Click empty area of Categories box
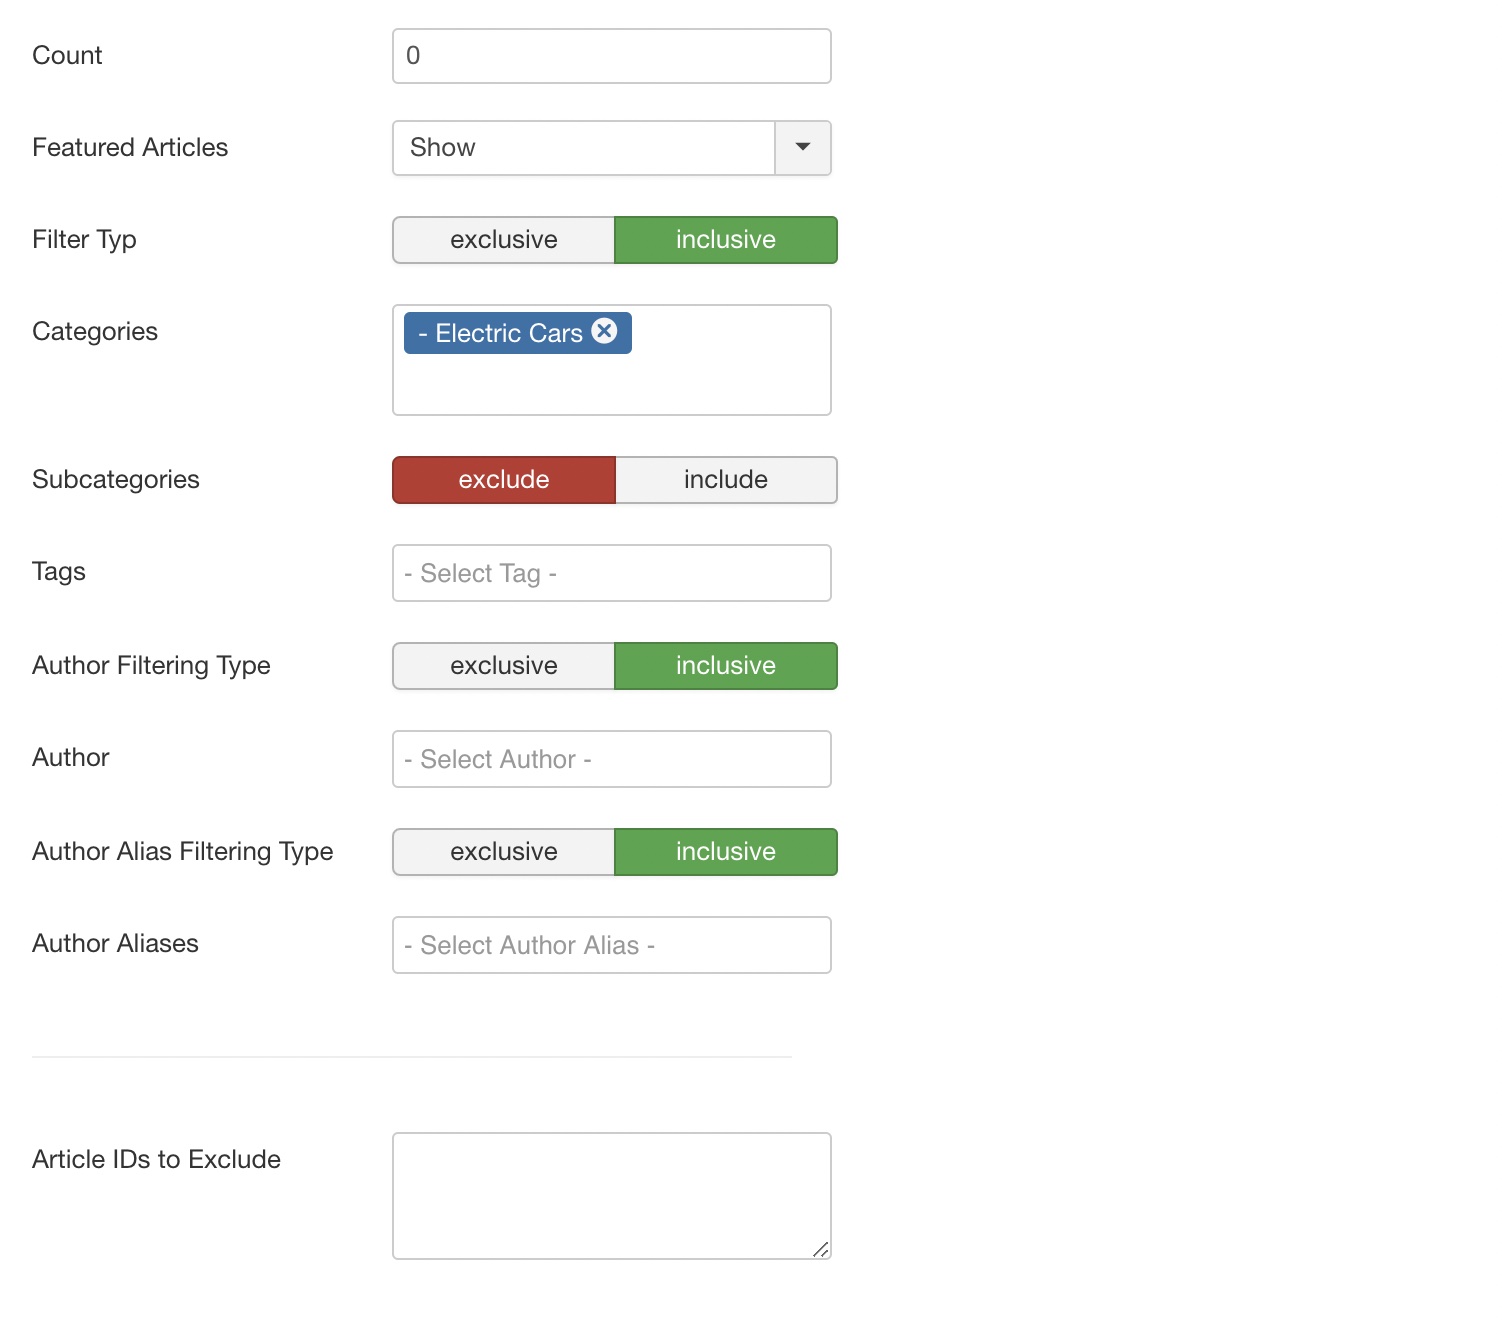This screenshot has width=1502, height=1334. click(612, 385)
